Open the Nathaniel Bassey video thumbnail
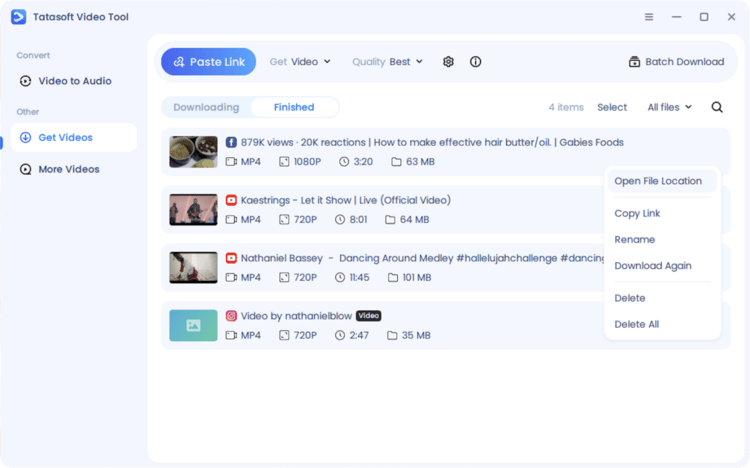Image resolution: width=750 pixels, height=468 pixels. point(193,267)
